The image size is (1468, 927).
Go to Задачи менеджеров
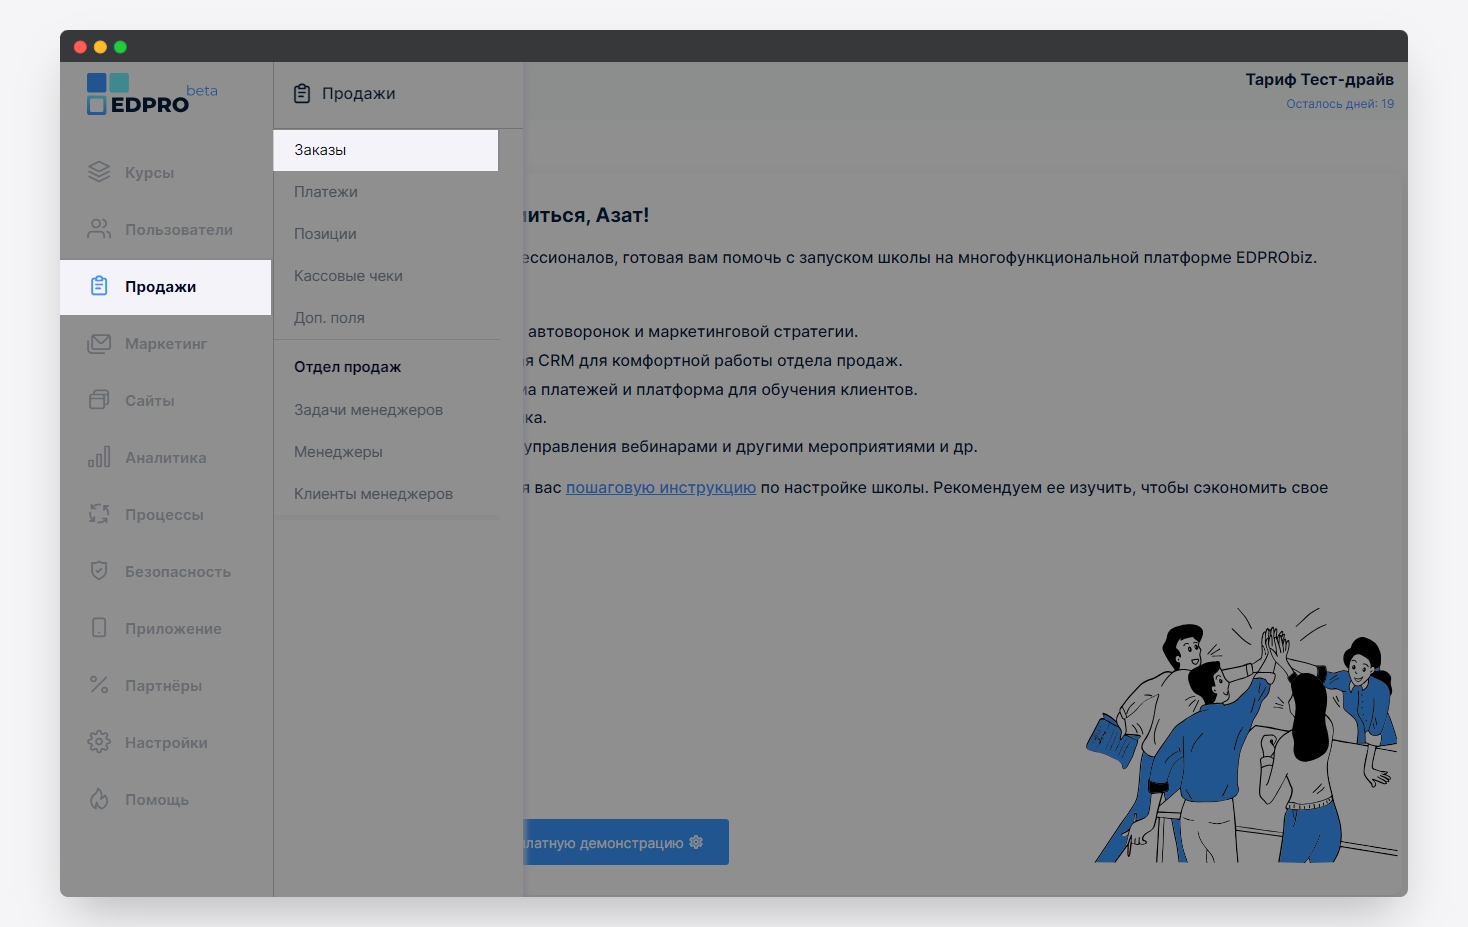368,410
